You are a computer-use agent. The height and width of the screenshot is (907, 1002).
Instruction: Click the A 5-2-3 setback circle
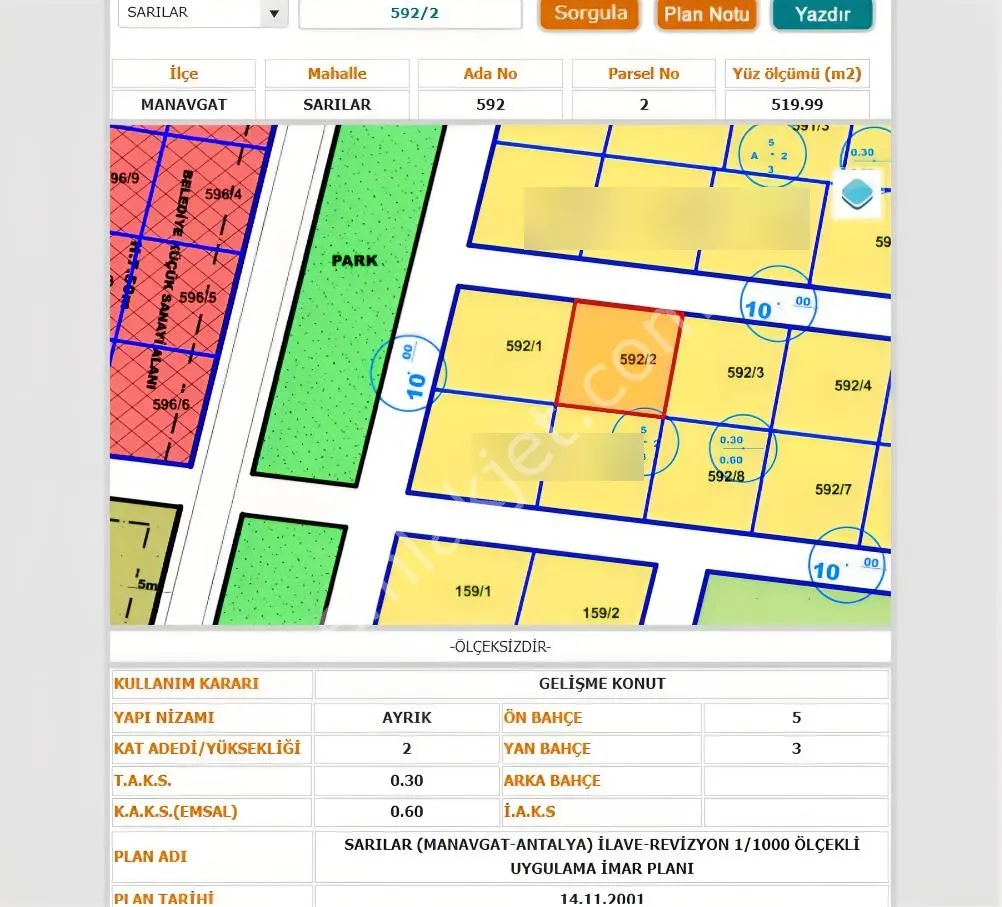(x=772, y=154)
